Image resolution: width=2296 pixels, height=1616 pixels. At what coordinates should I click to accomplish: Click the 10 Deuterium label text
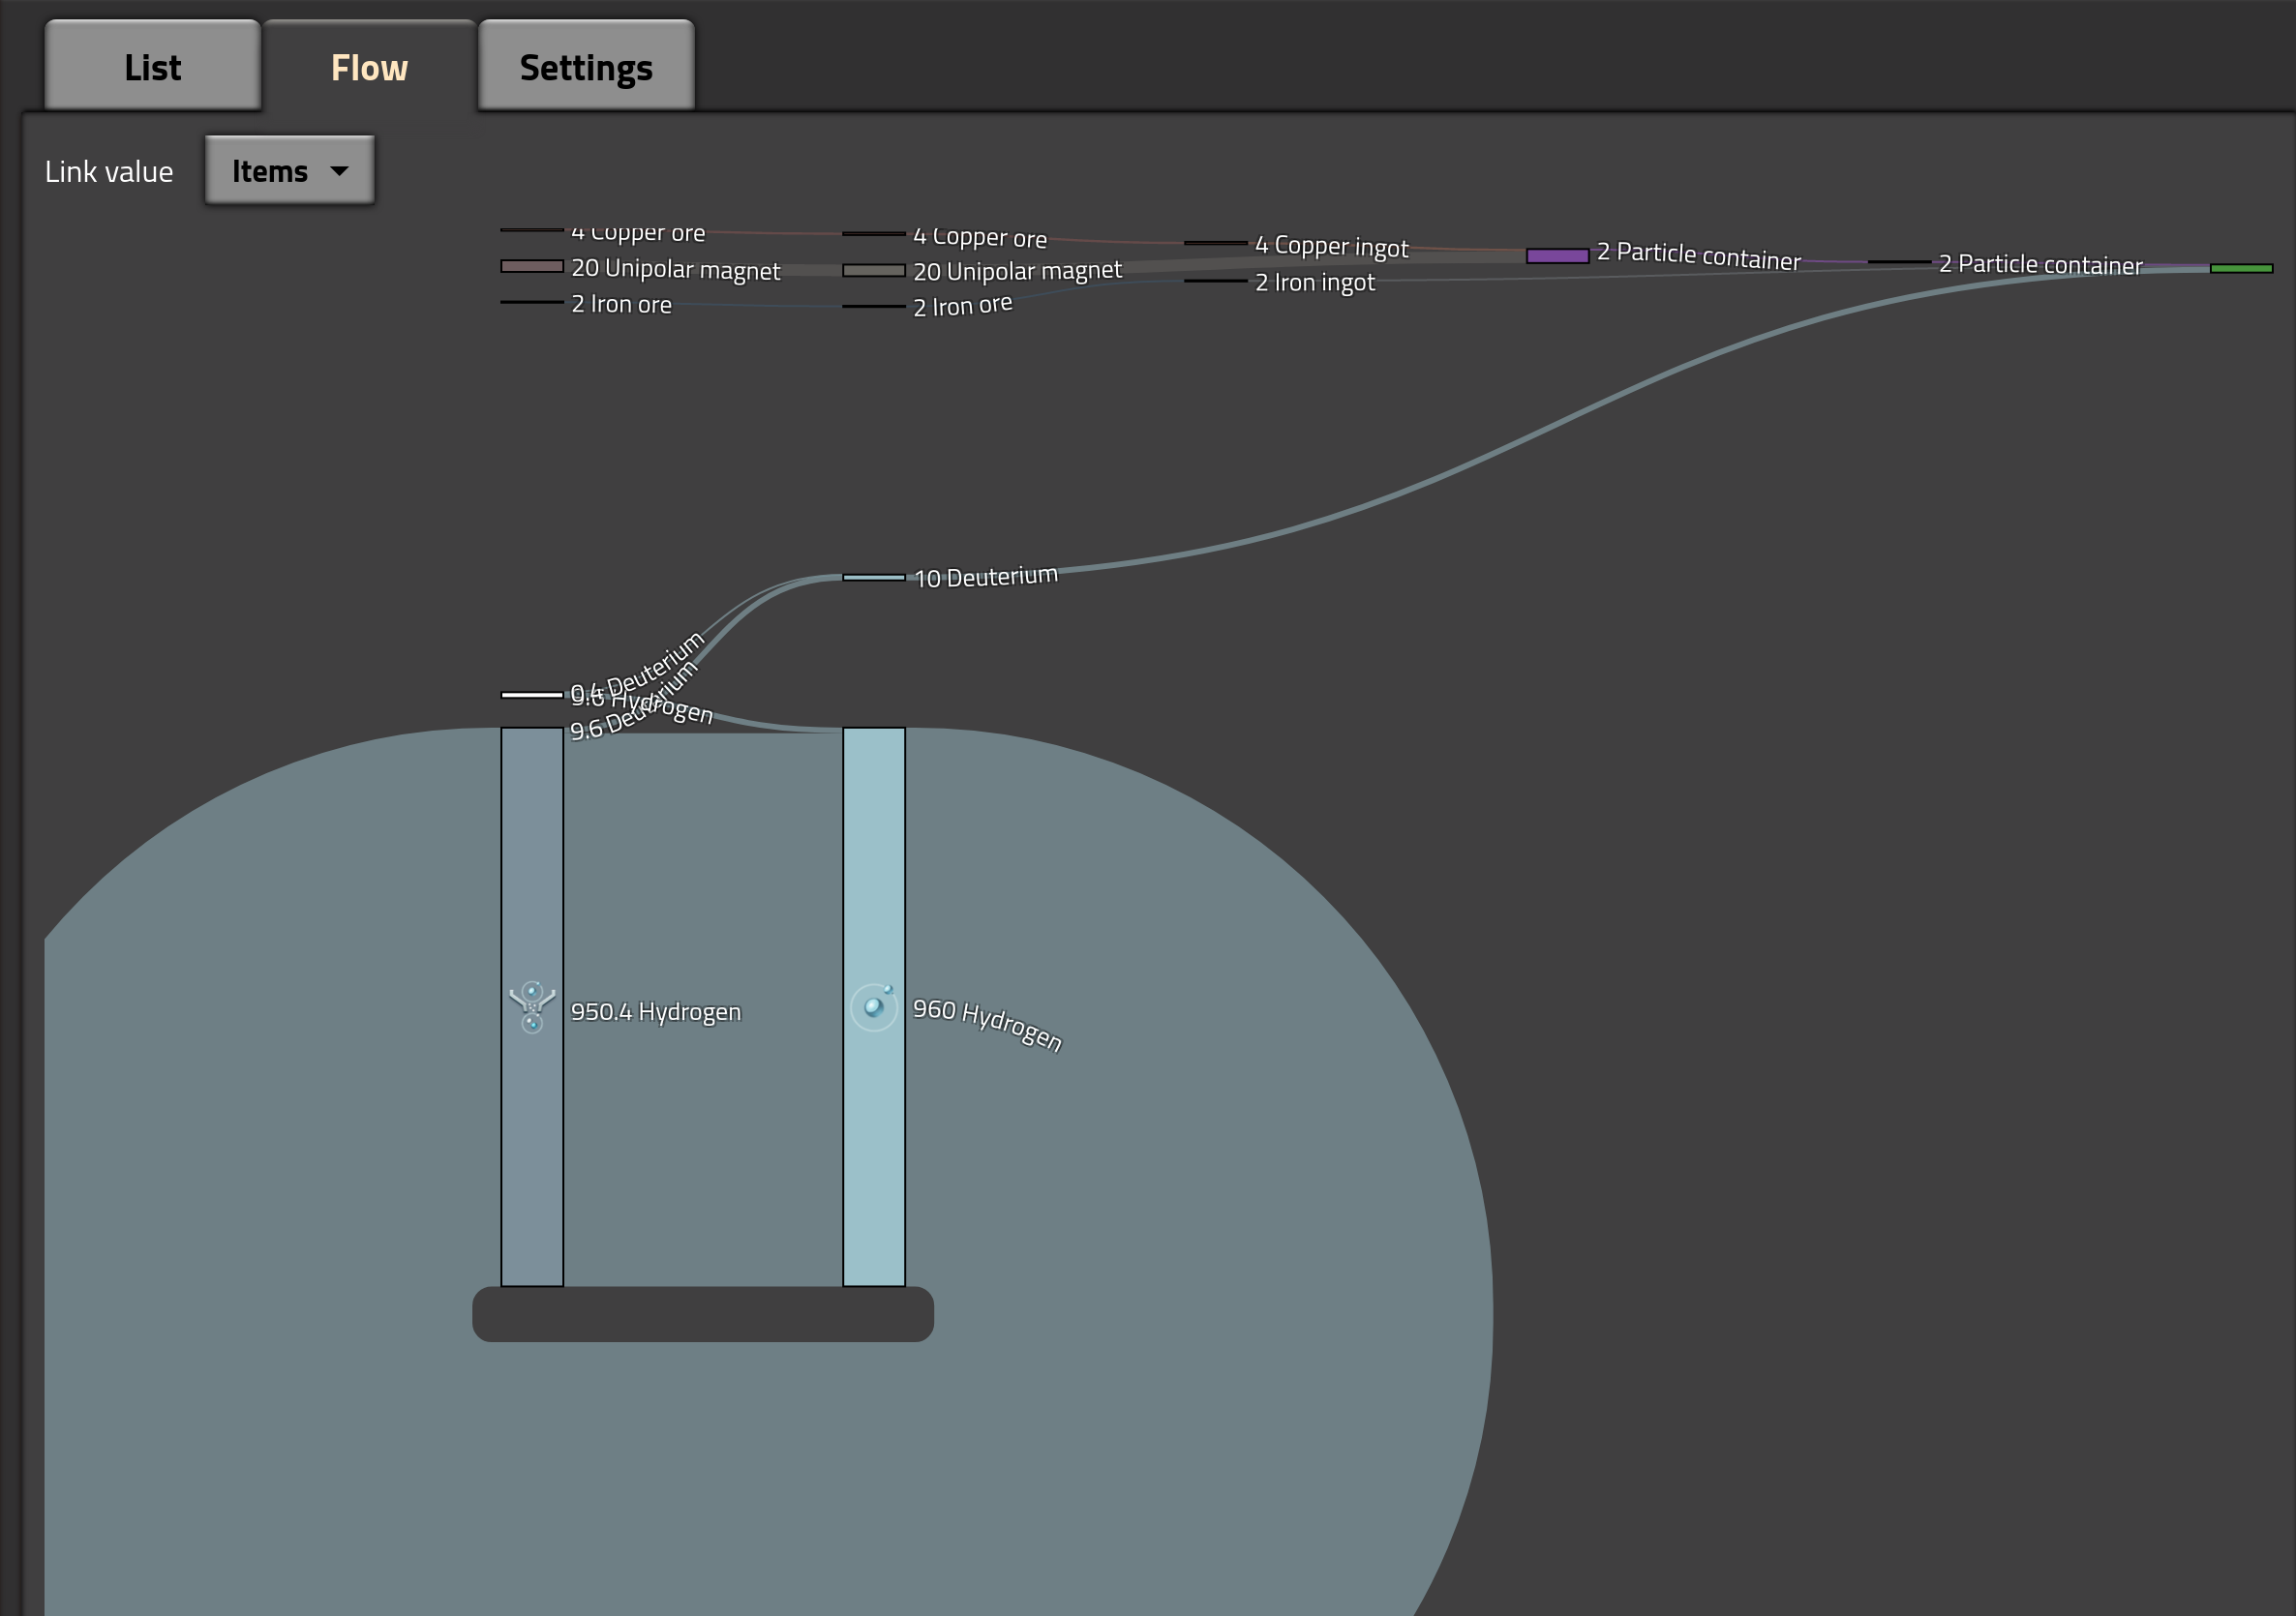pyautogui.click(x=985, y=574)
